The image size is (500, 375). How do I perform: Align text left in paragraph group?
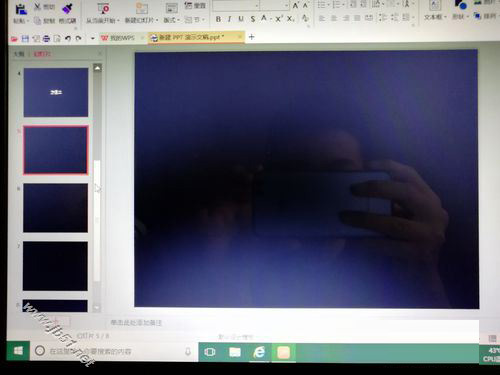coord(322,18)
